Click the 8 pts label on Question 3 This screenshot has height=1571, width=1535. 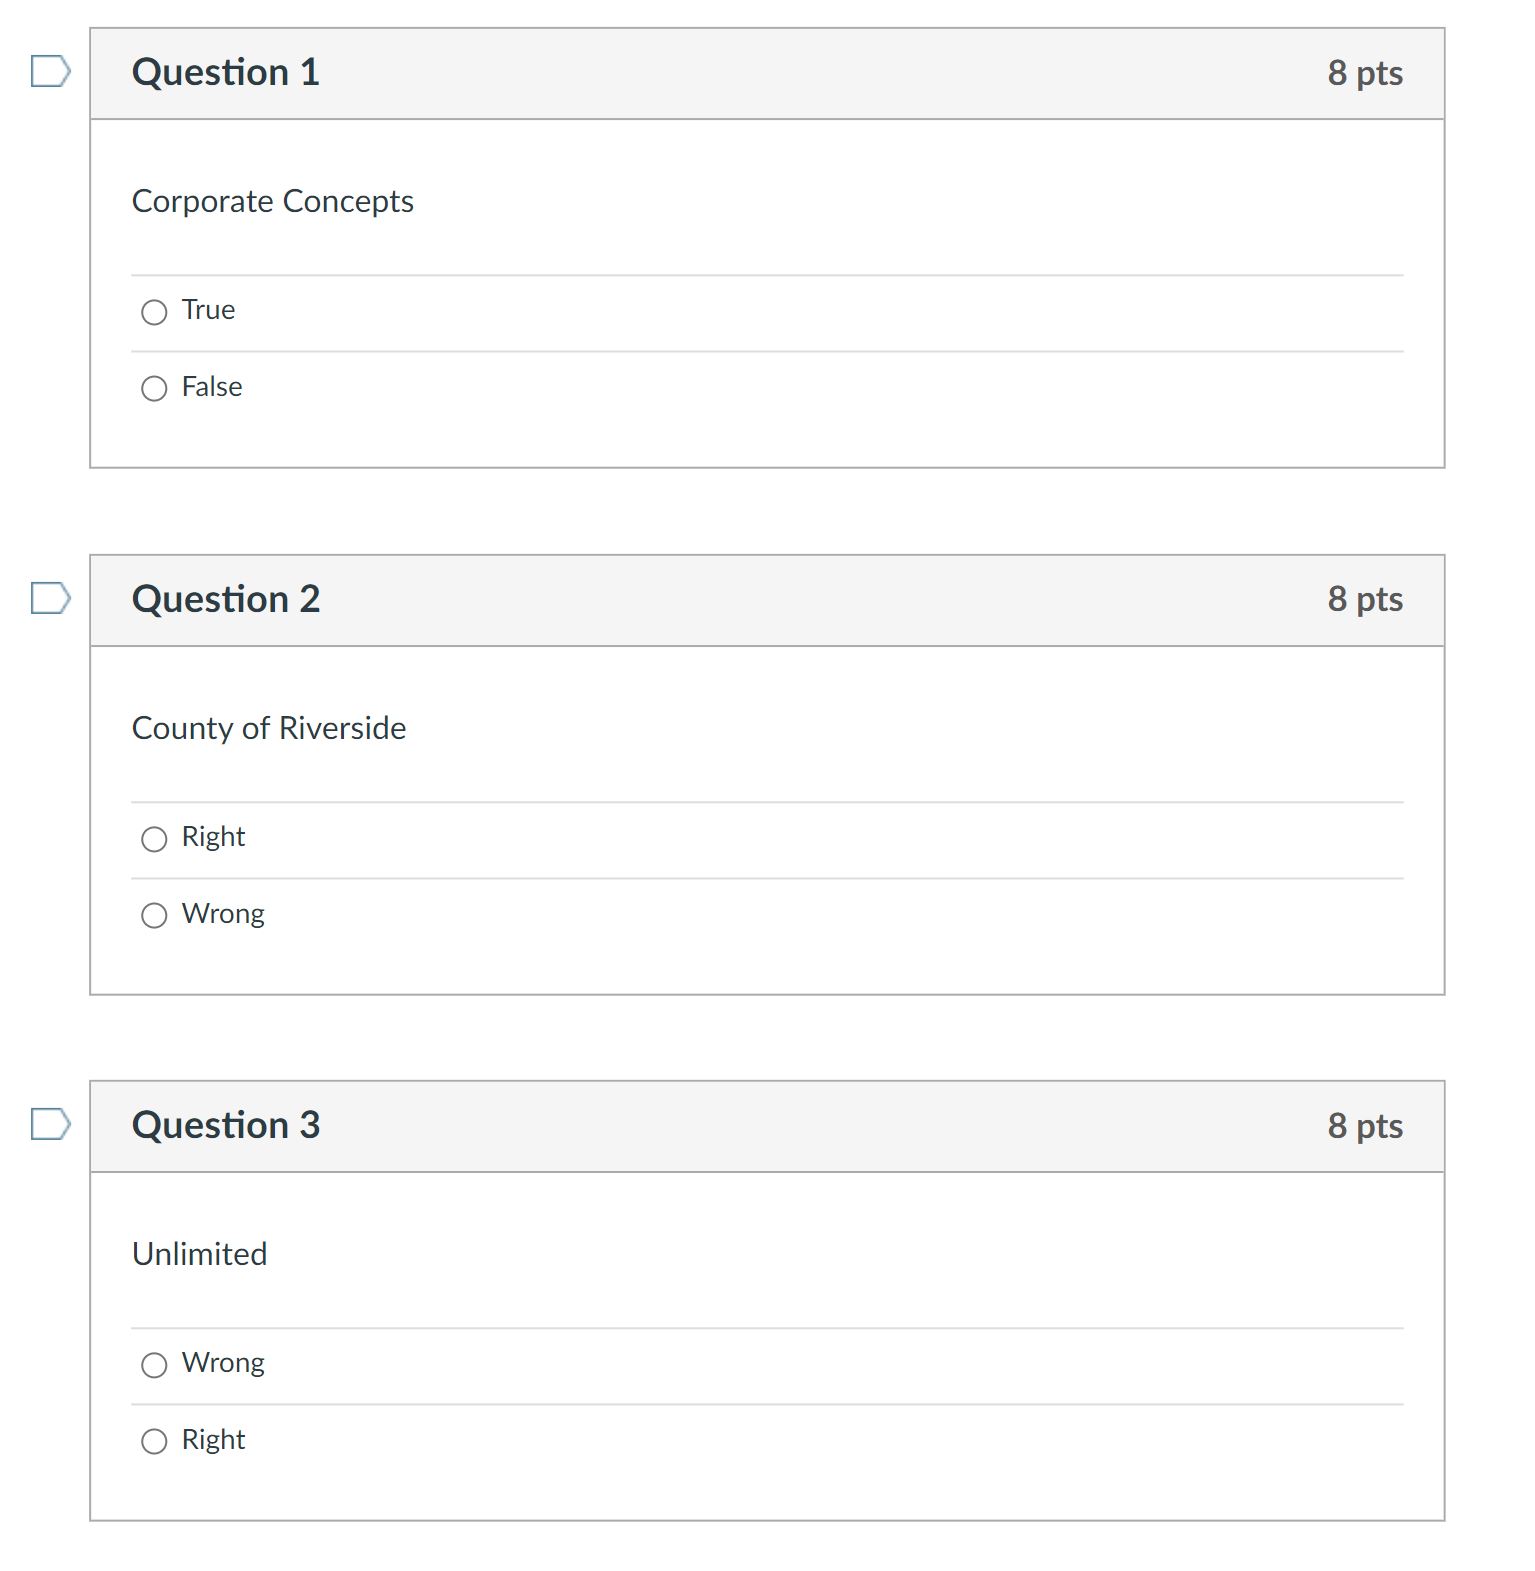tap(1365, 1125)
